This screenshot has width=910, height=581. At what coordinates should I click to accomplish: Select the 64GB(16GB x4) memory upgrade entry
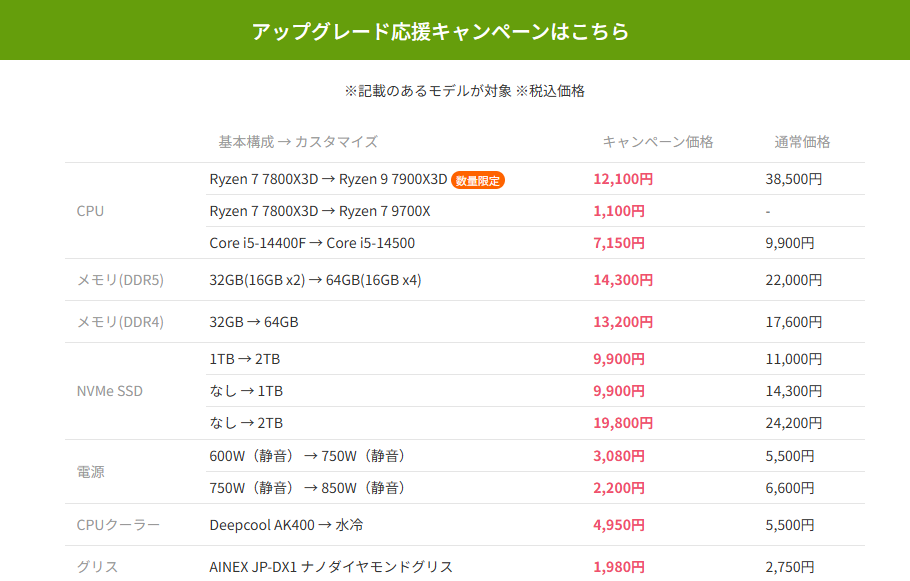313,280
